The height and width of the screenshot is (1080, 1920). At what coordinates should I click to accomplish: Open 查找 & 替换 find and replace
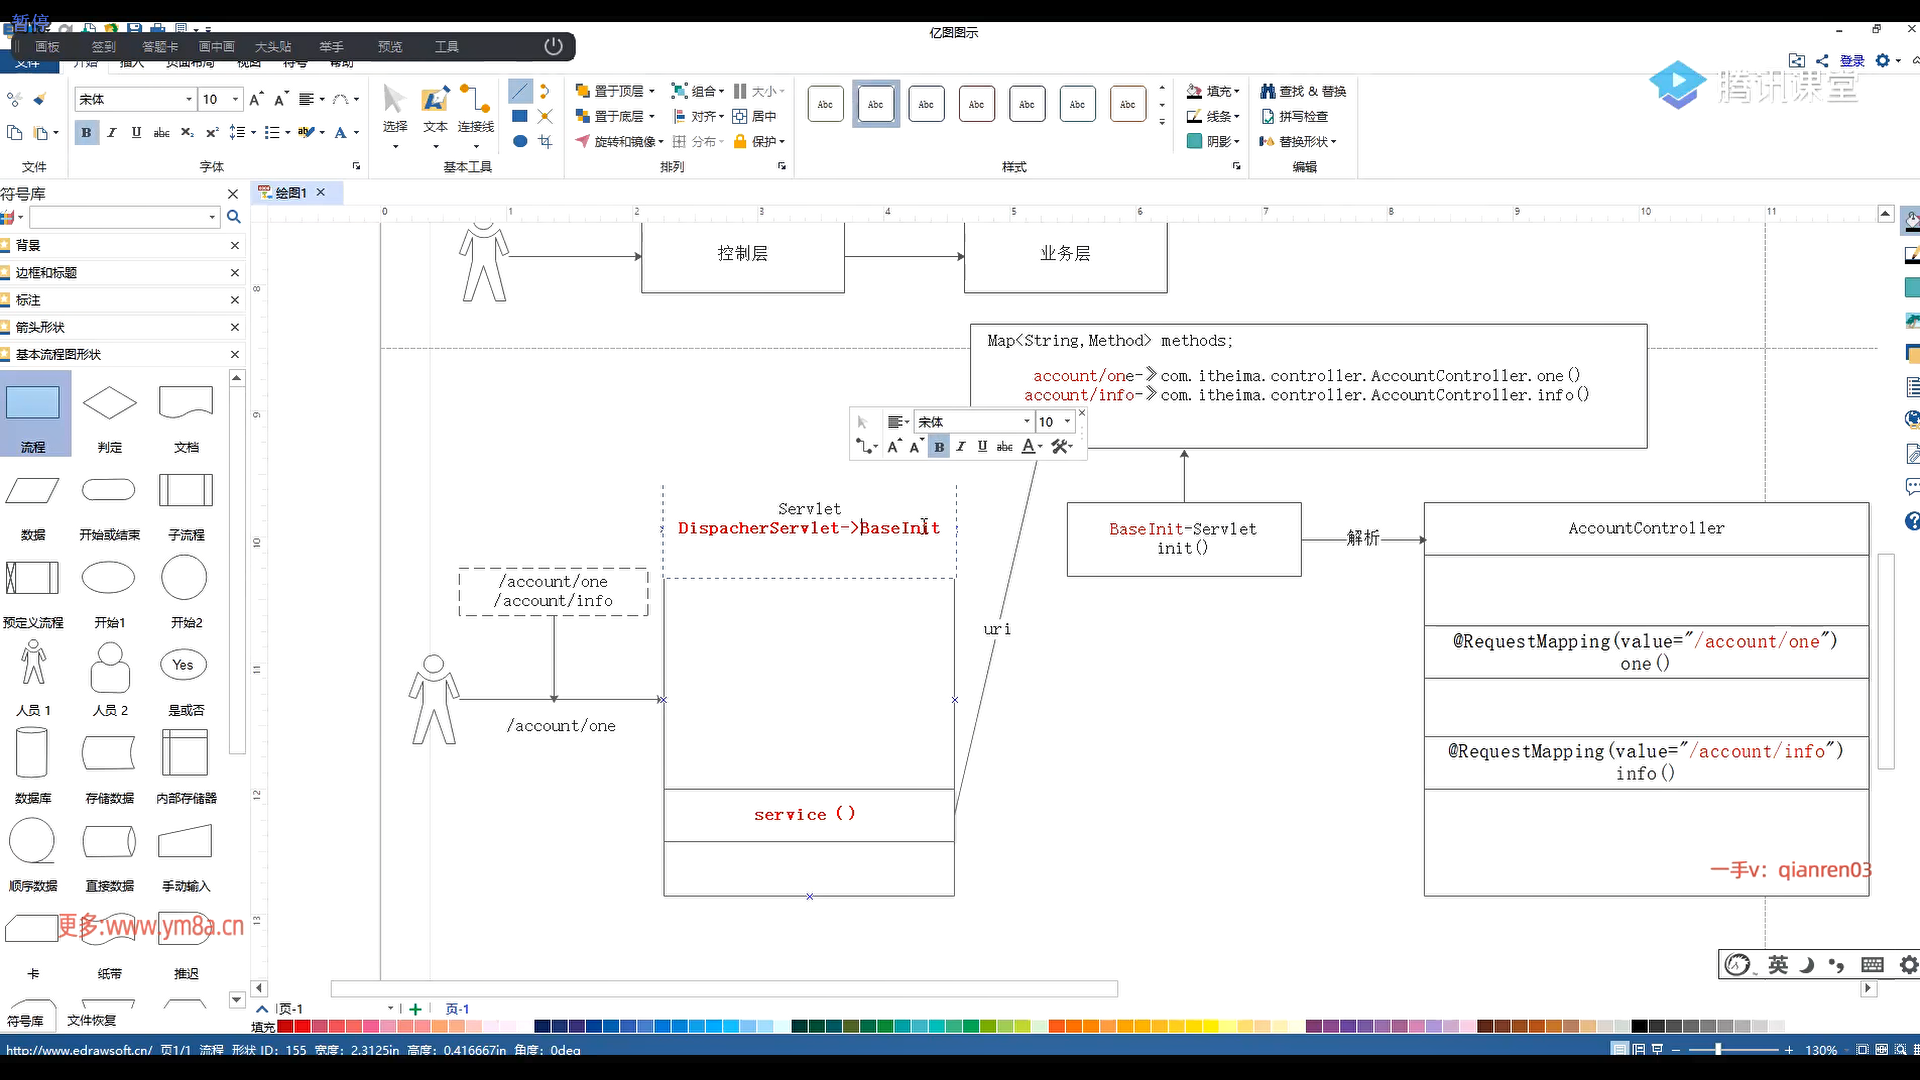(x=1303, y=91)
